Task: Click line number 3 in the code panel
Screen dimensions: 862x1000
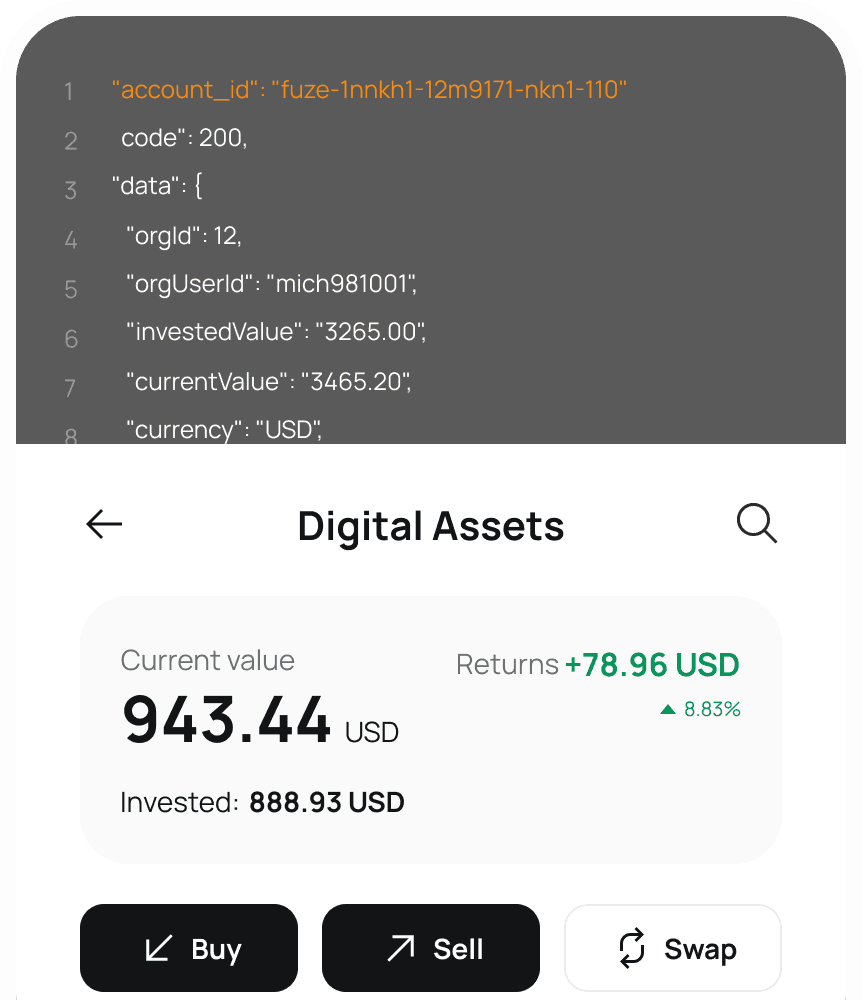Action: pos(70,190)
